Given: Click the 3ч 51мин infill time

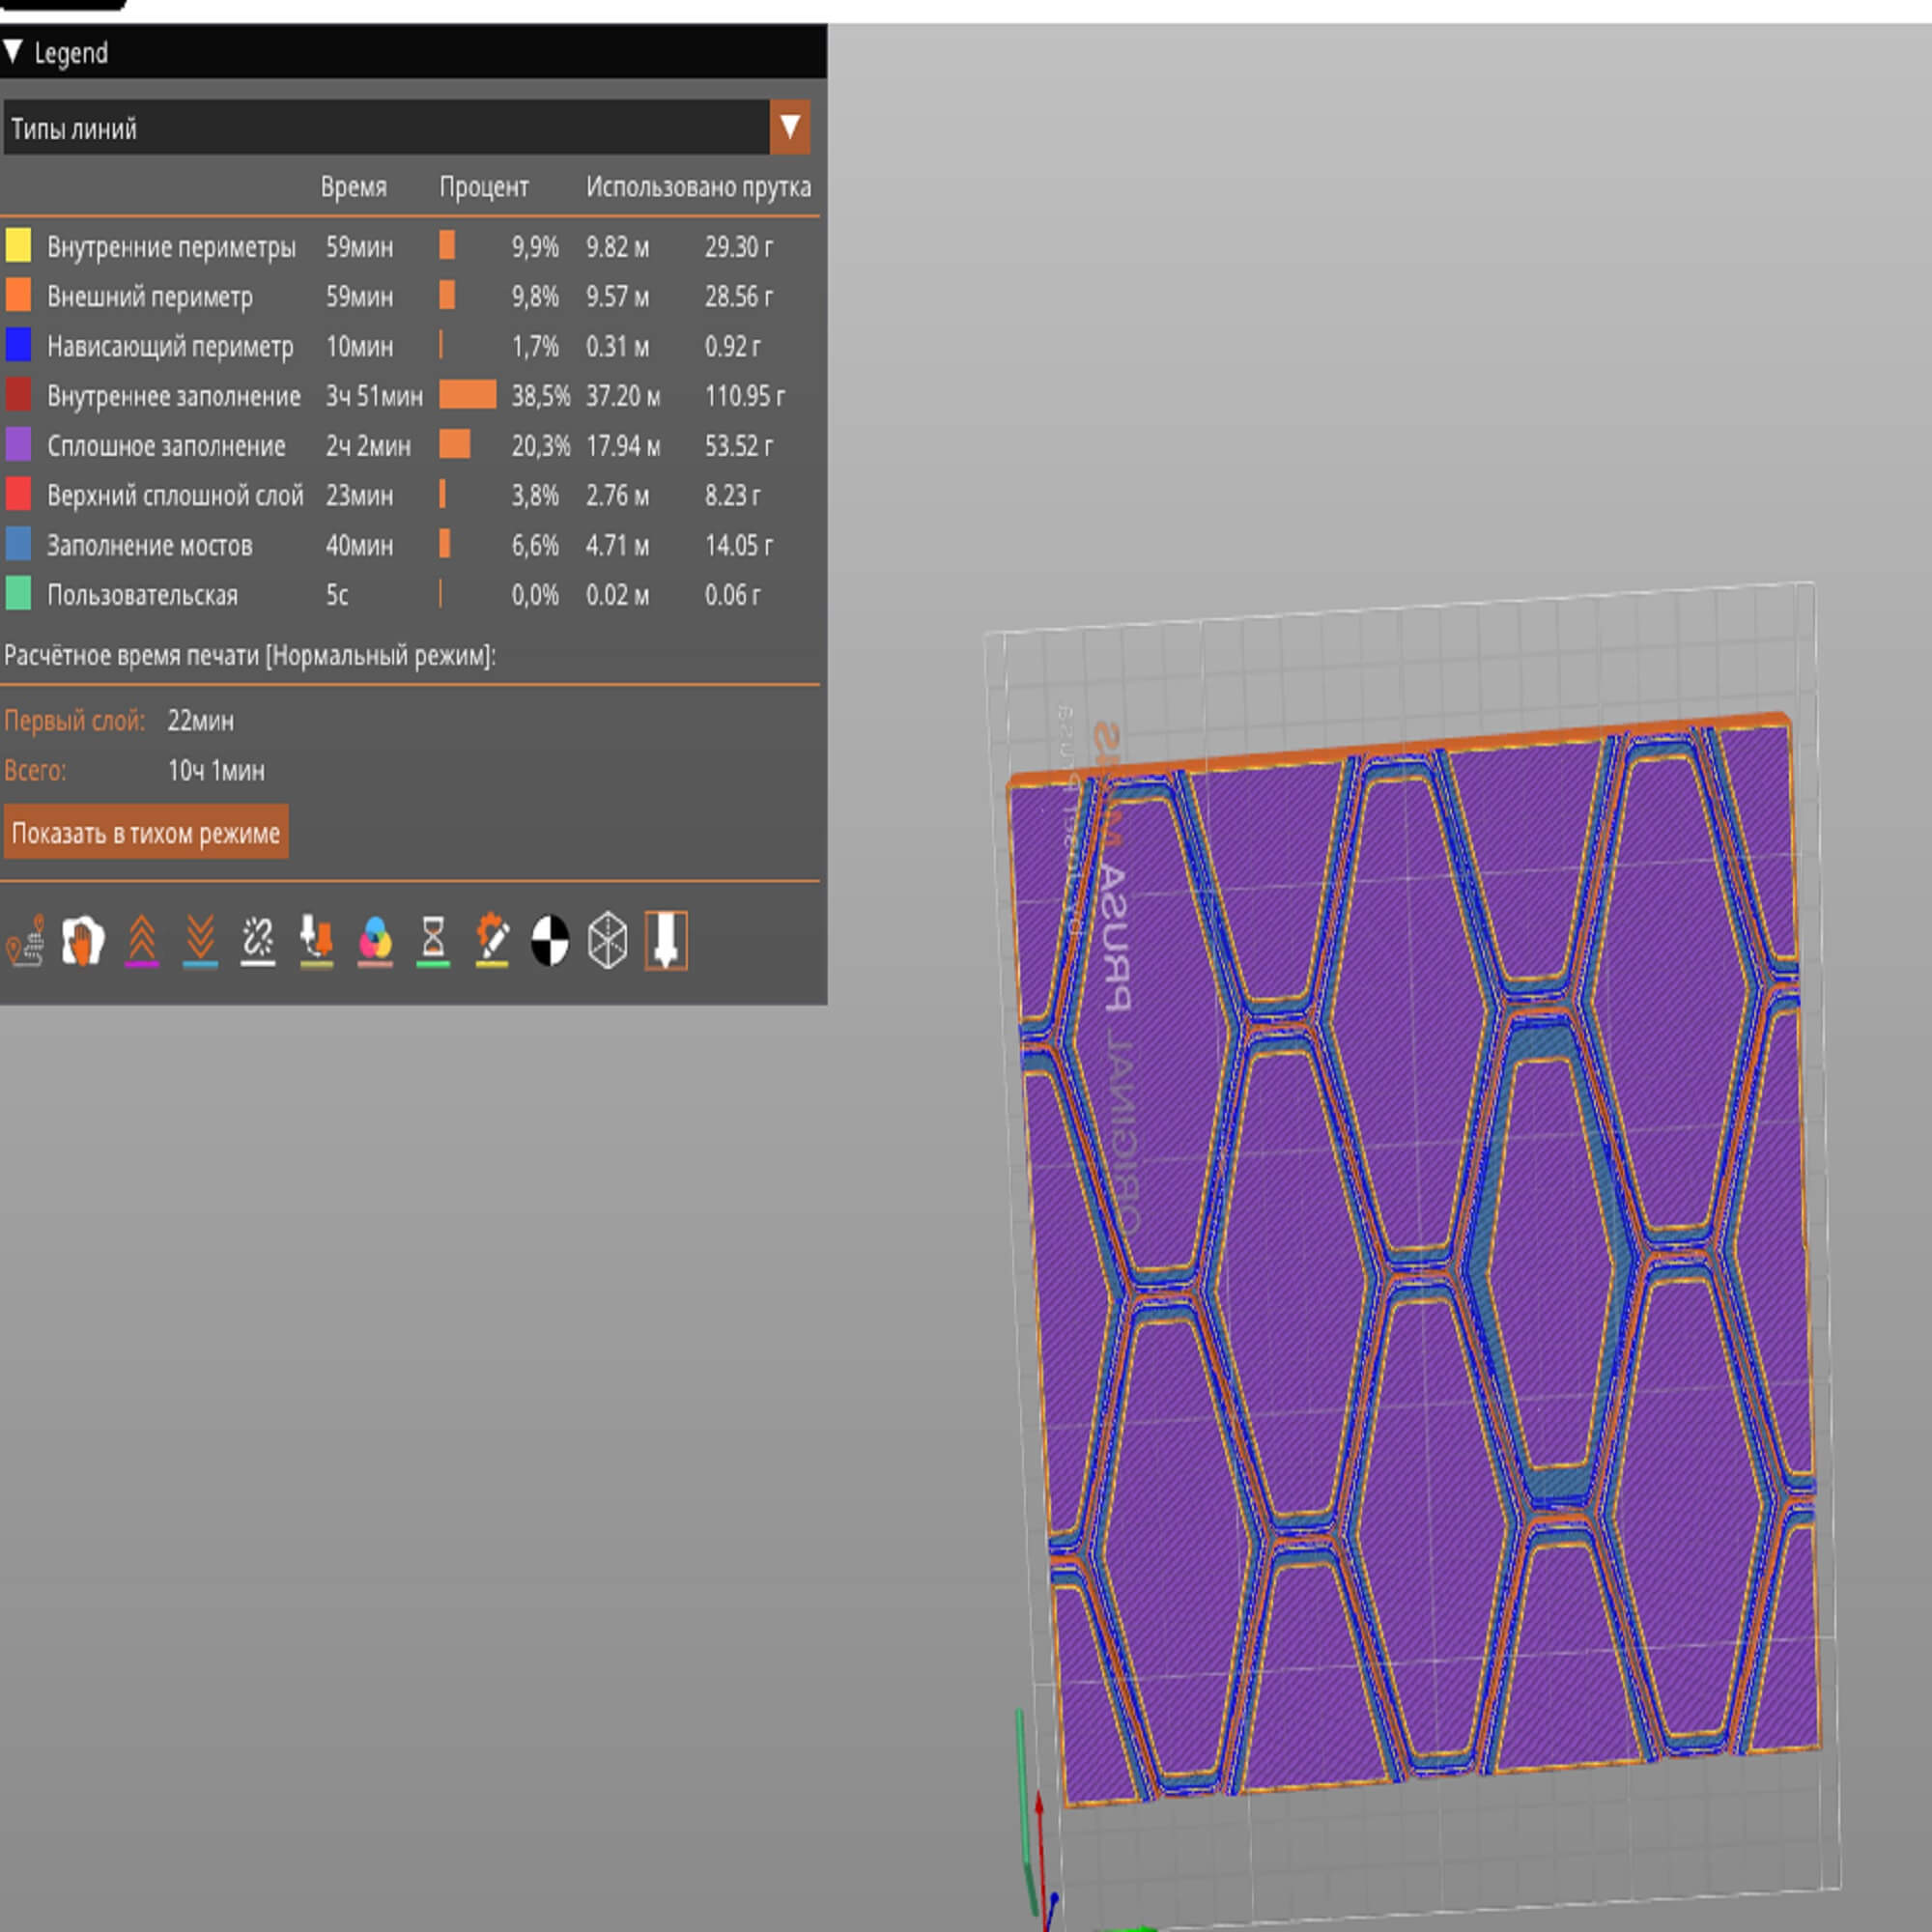Looking at the screenshot, I should [x=374, y=396].
